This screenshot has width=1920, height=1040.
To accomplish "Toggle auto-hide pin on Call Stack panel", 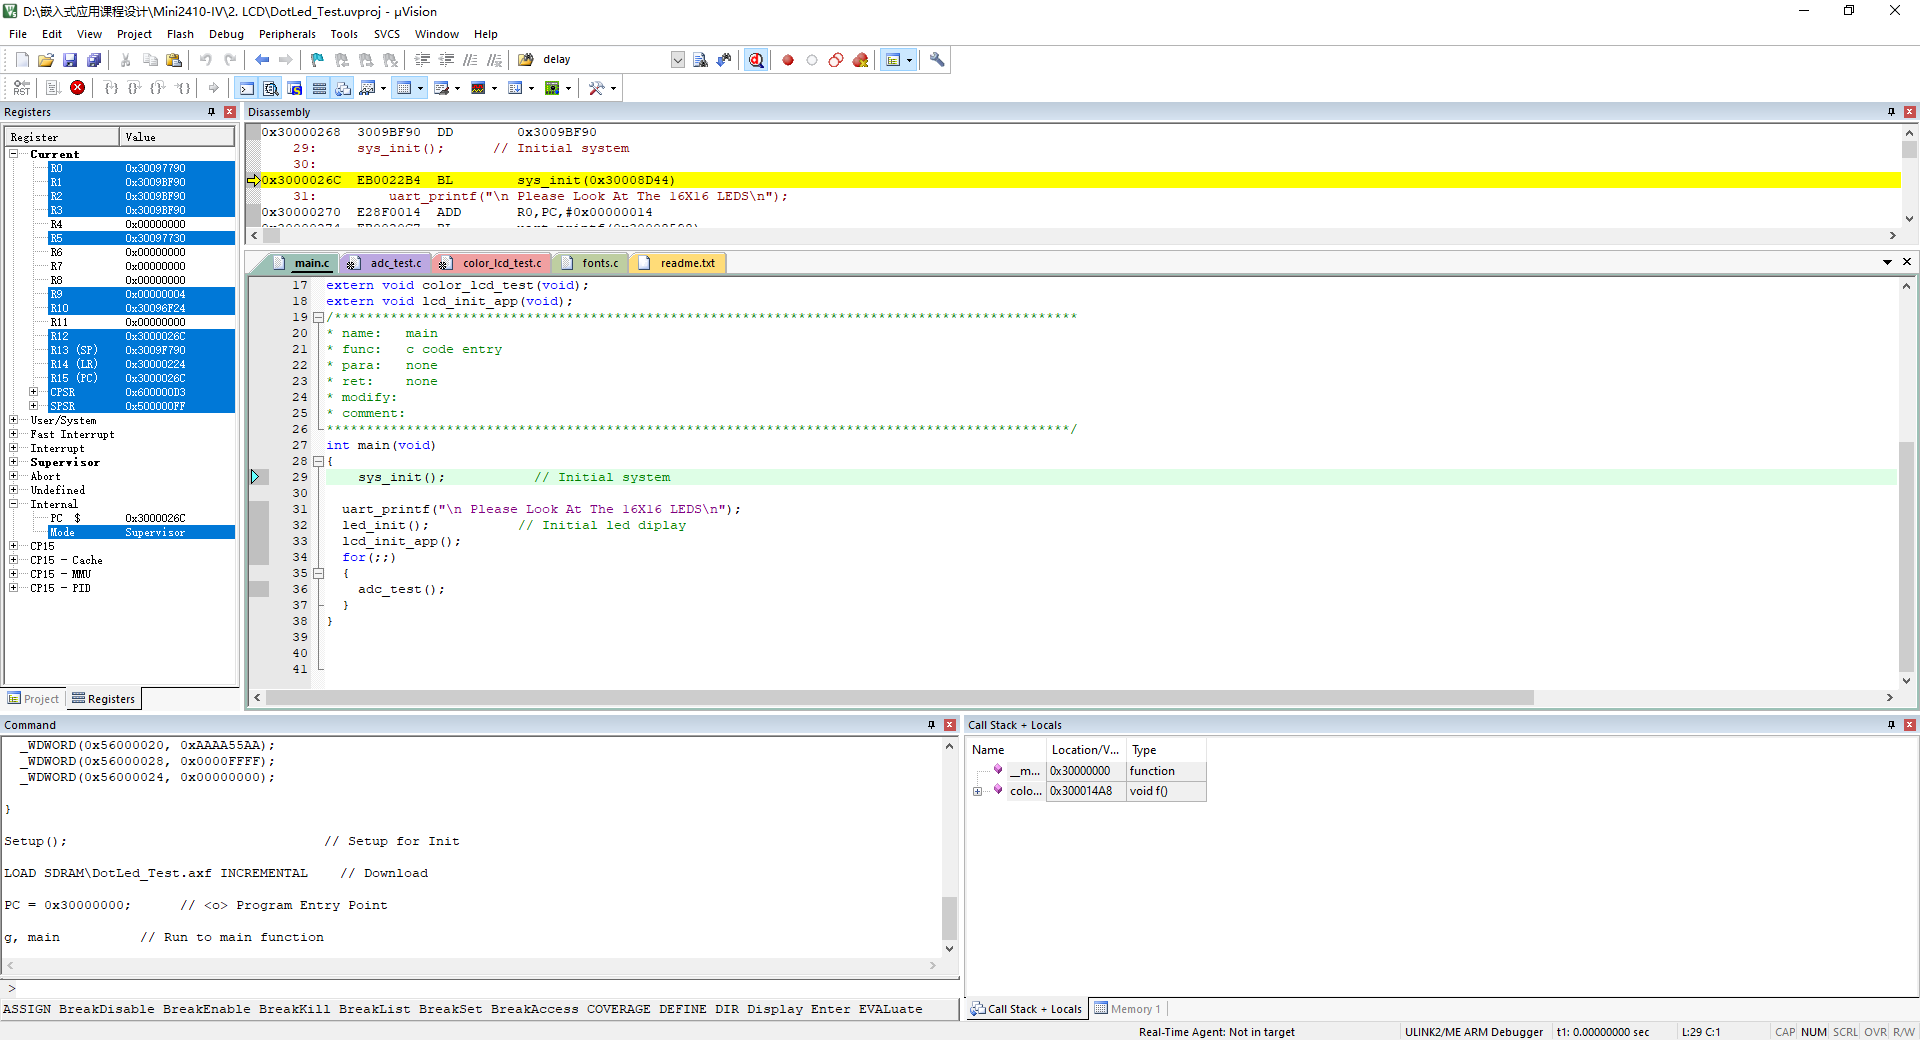I will pyautogui.click(x=1891, y=725).
